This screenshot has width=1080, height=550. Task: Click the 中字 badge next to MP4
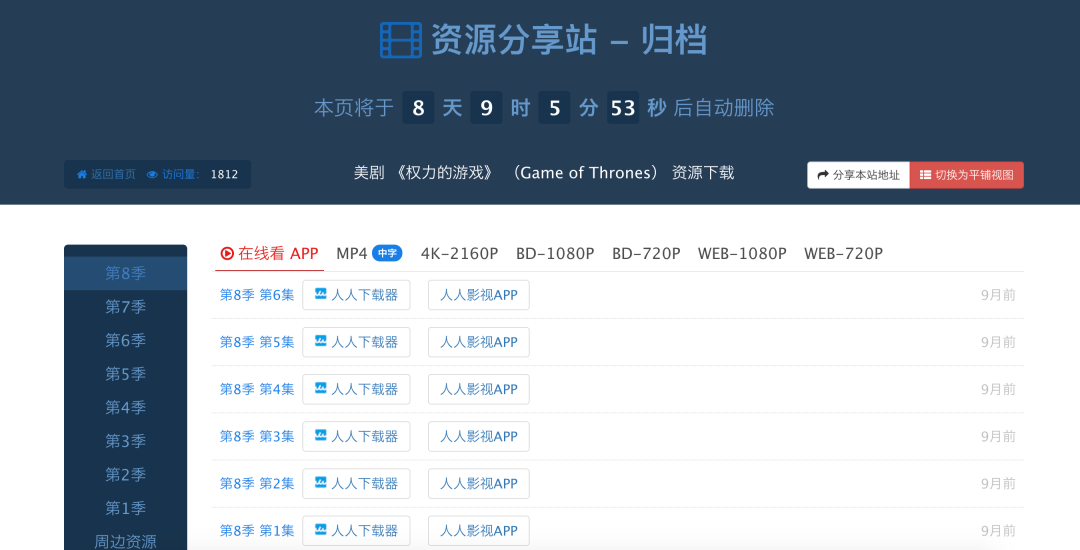(x=387, y=253)
